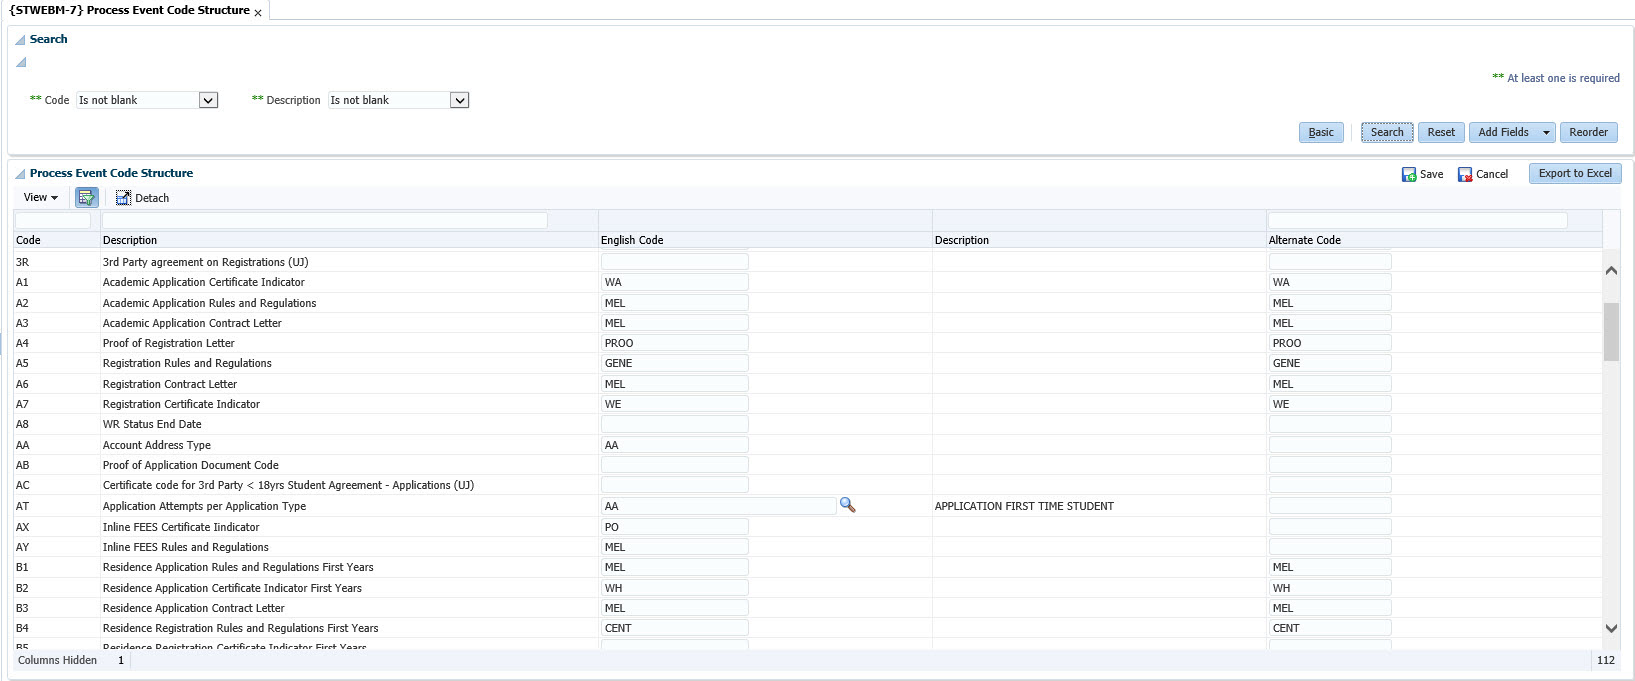Toggle the Query By Example icon
This screenshot has width=1635, height=681.
86,197
